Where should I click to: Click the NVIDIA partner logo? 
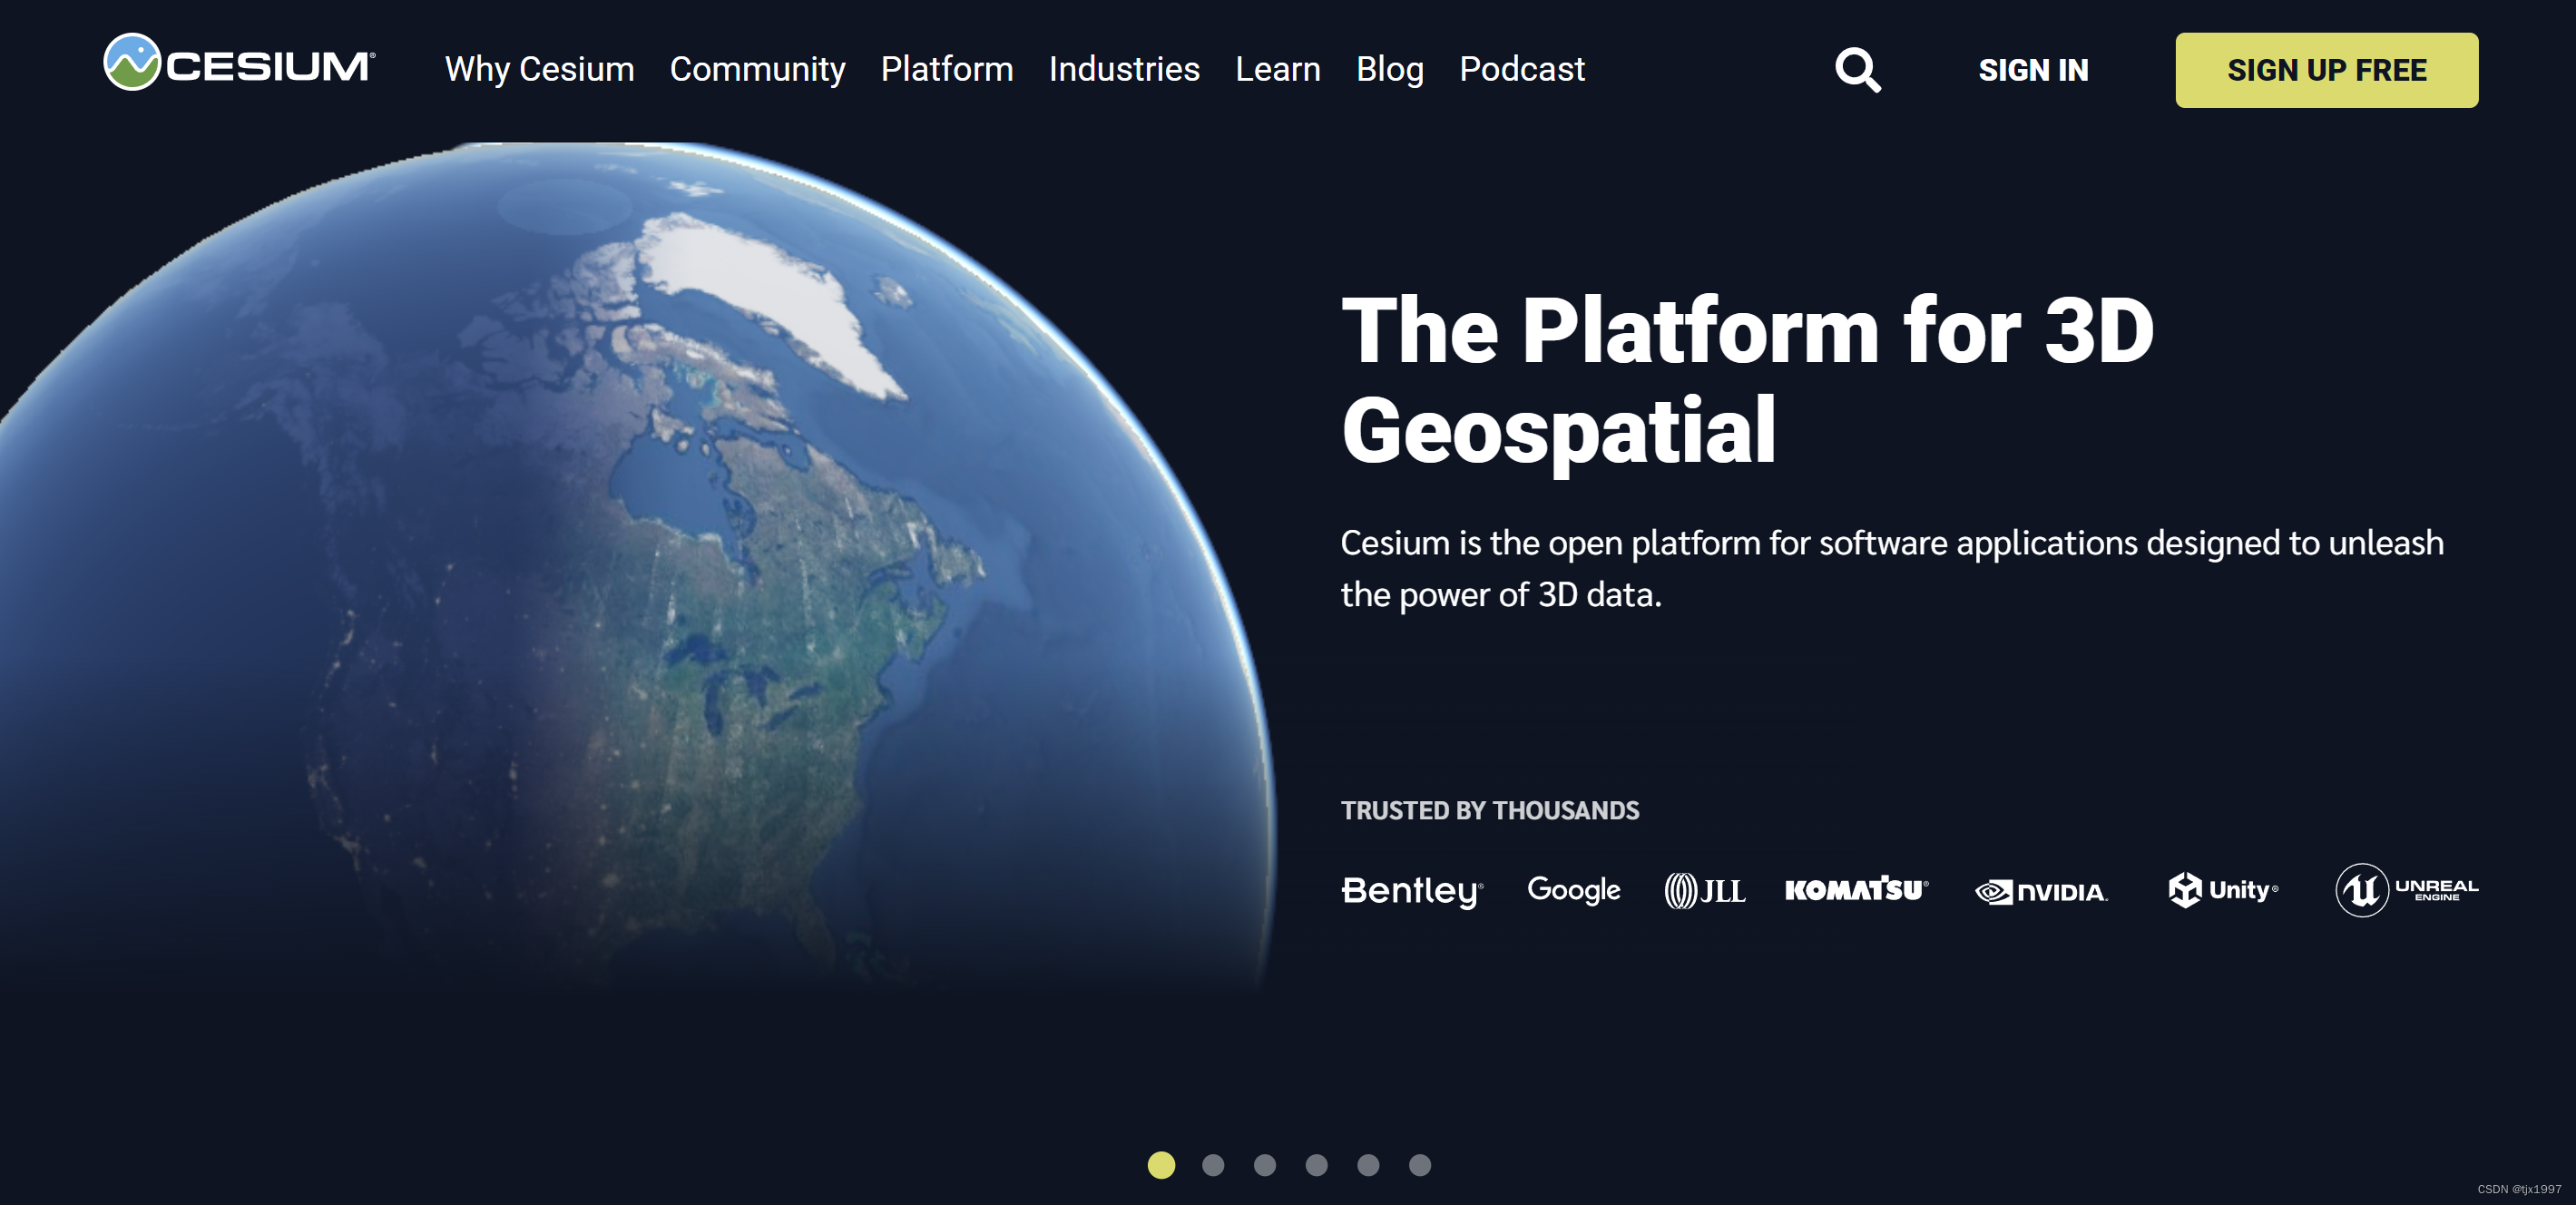click(2041, 891)
